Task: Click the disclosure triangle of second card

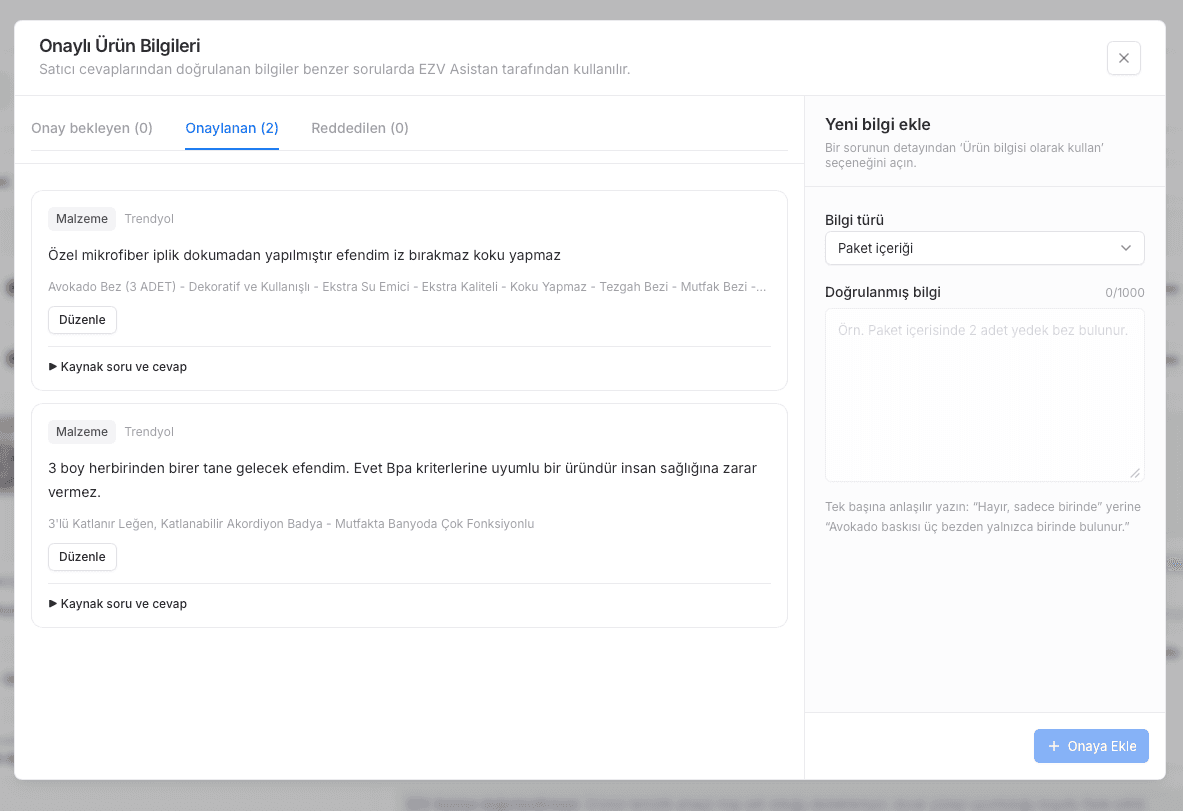Action: point(53,604)
